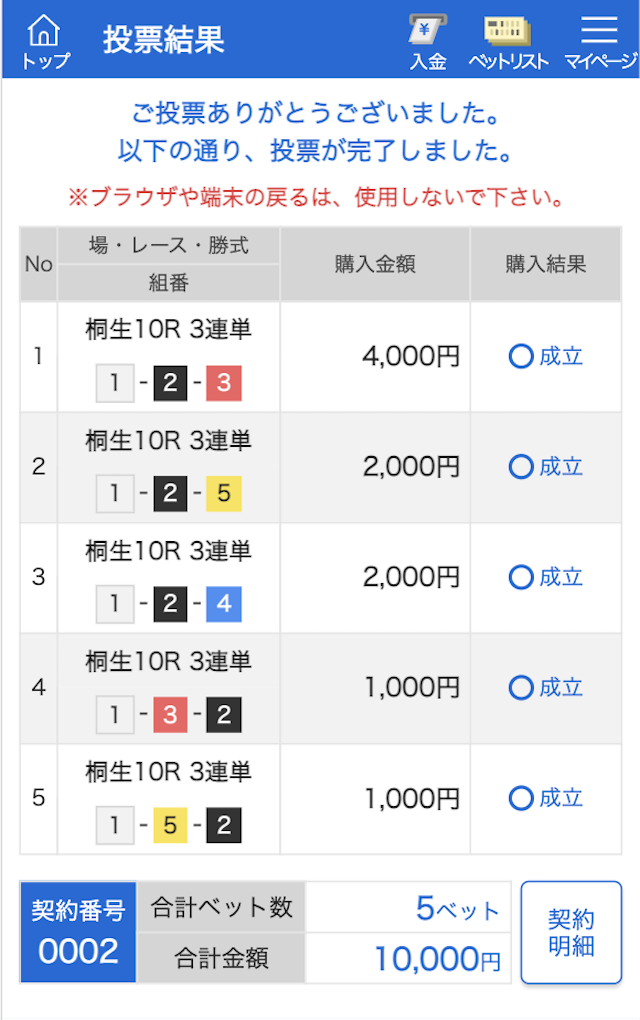The height and width of the screenshot is (1020, 640).
Task: Click the 合計金額 10,000円 total
Action: (438, 958)
